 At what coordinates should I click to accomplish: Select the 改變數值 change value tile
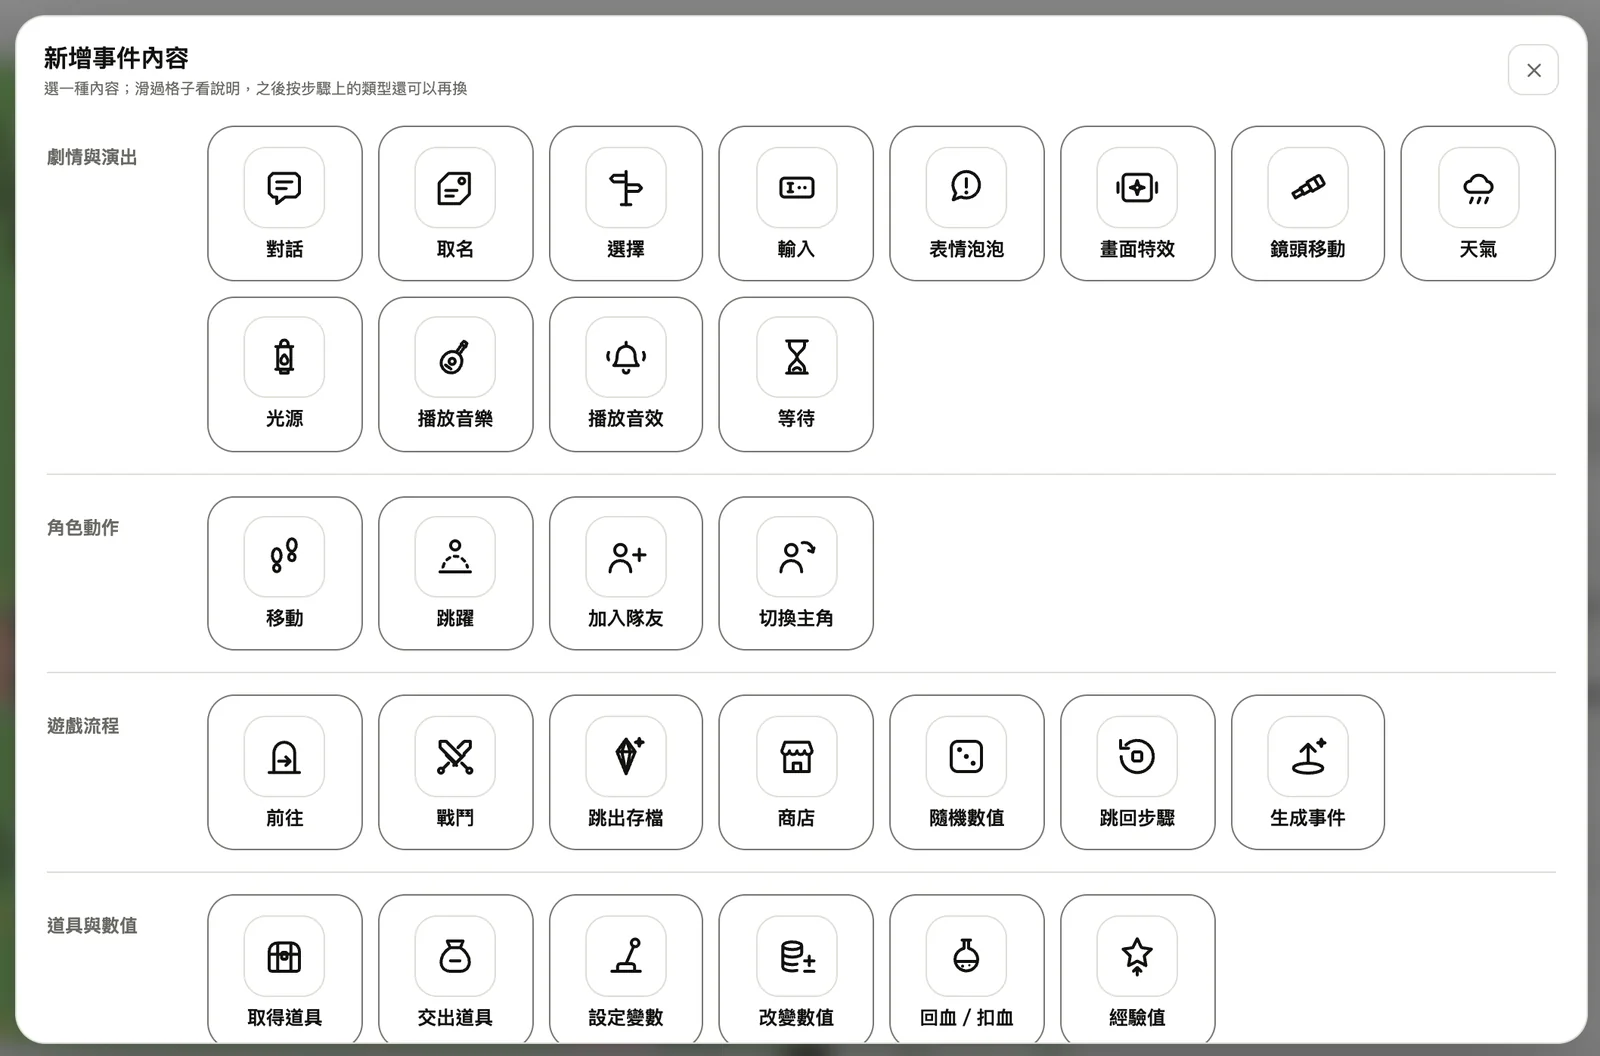click(796, 970)
